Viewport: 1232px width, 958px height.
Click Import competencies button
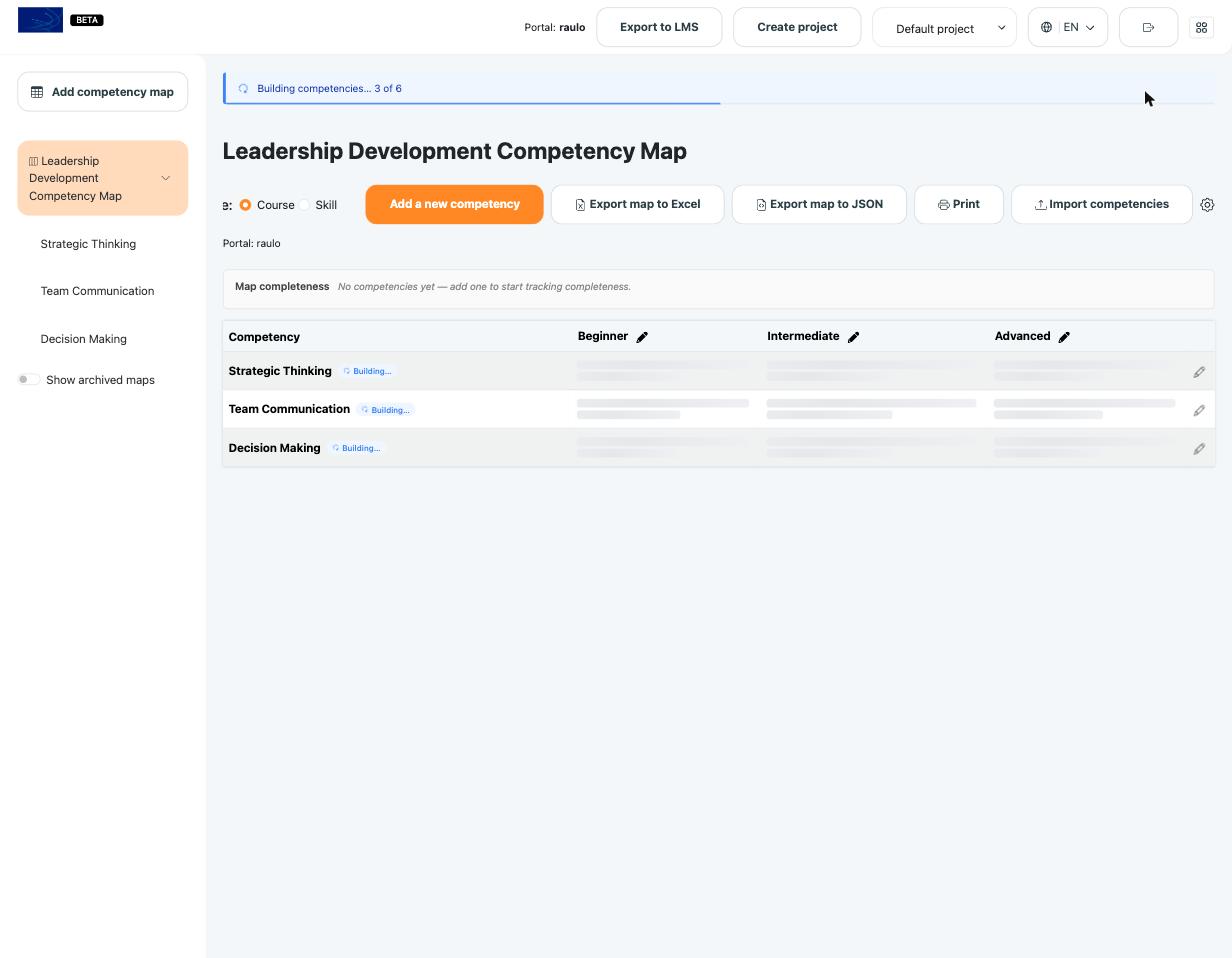pos(1101,204)
